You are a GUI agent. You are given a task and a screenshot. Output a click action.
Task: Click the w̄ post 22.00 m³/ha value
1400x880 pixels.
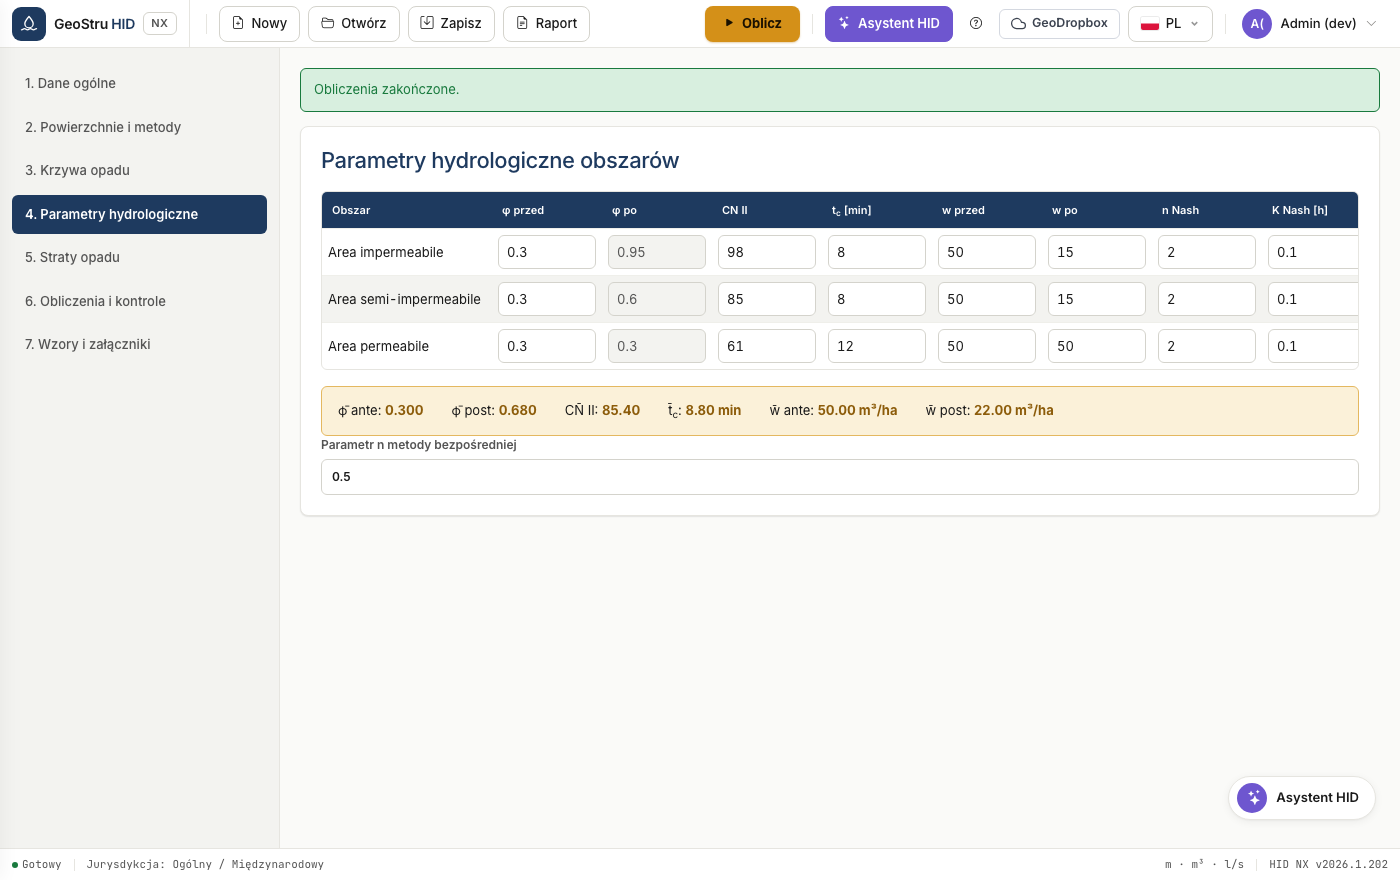pos(1013,410)
